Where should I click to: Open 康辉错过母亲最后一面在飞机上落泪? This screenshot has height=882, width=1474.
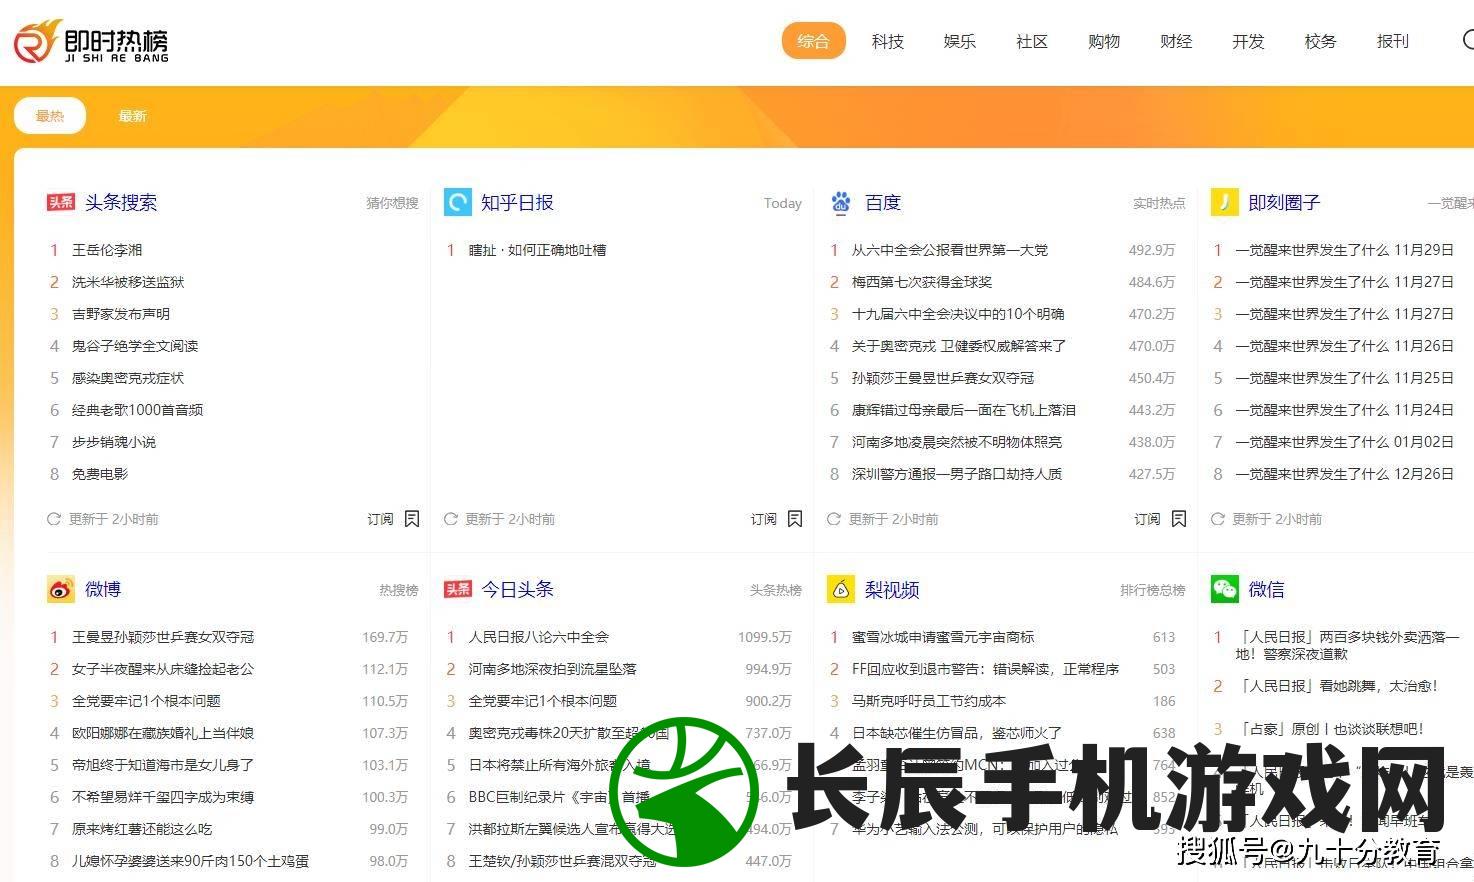(964, 410)
